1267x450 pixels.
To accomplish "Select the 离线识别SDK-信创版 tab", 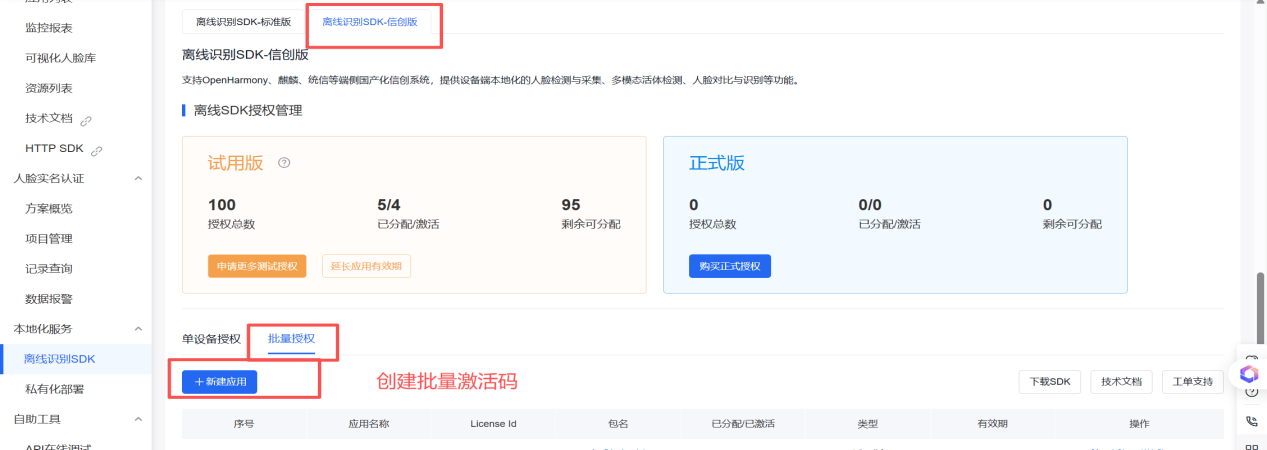I will point(370,21).
